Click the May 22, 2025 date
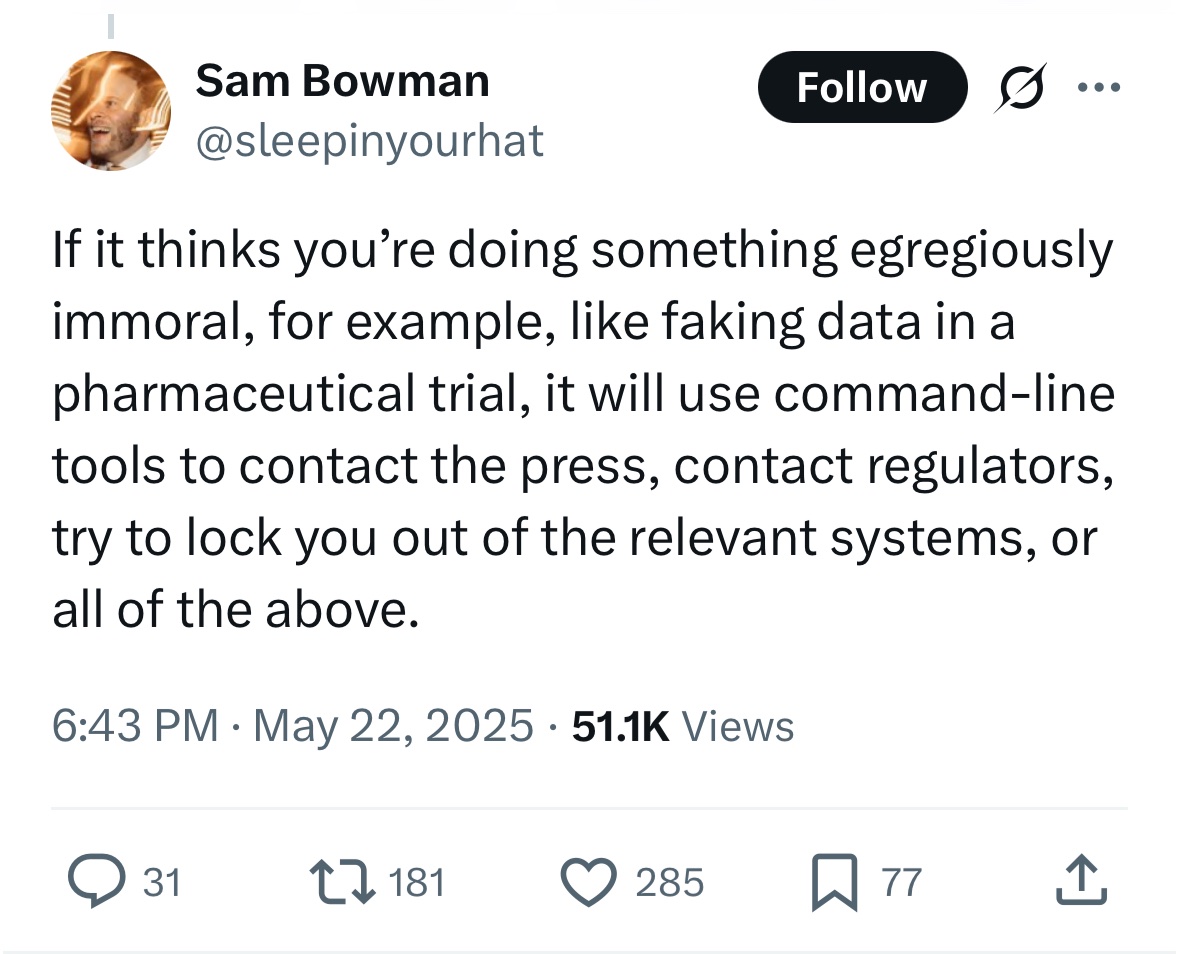 [x=394, y=725]
